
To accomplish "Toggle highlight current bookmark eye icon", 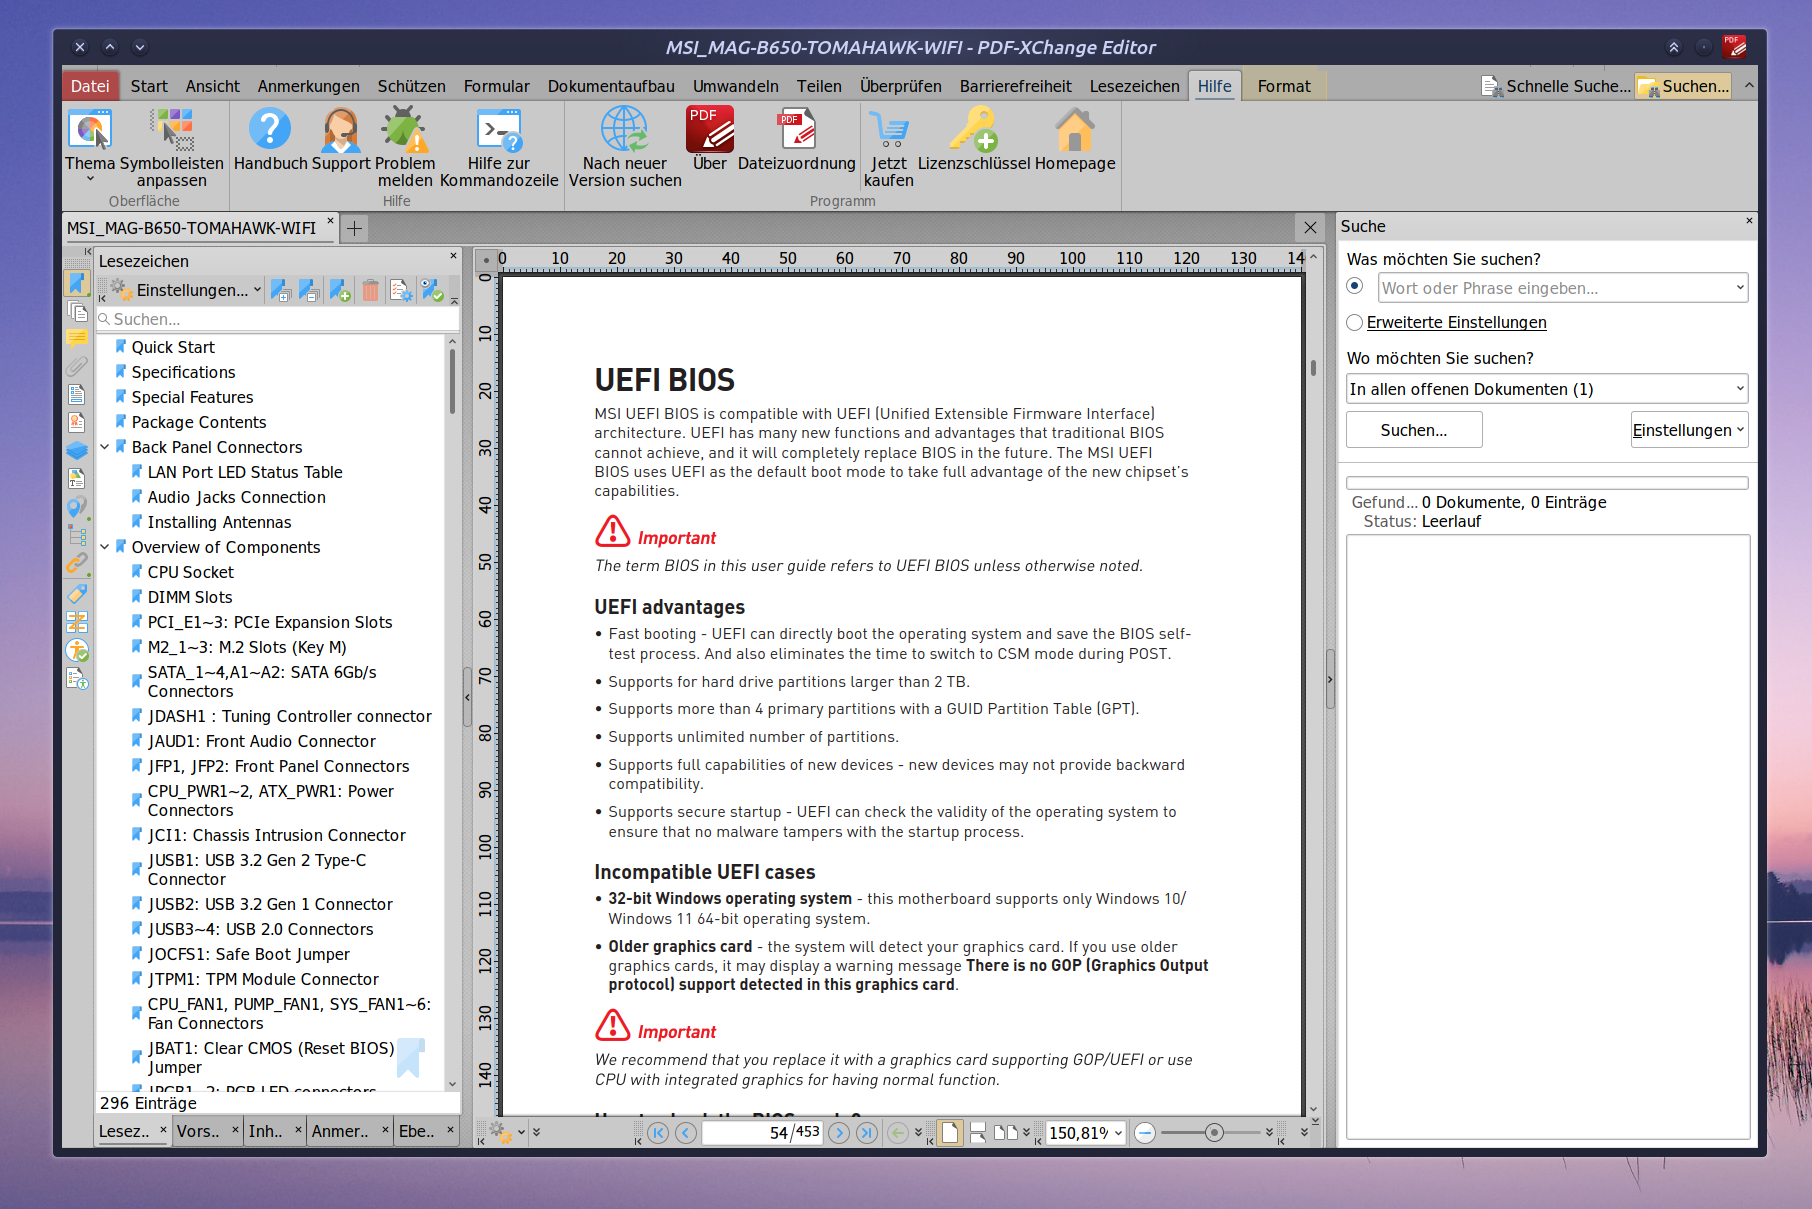I will coord(432,290).
